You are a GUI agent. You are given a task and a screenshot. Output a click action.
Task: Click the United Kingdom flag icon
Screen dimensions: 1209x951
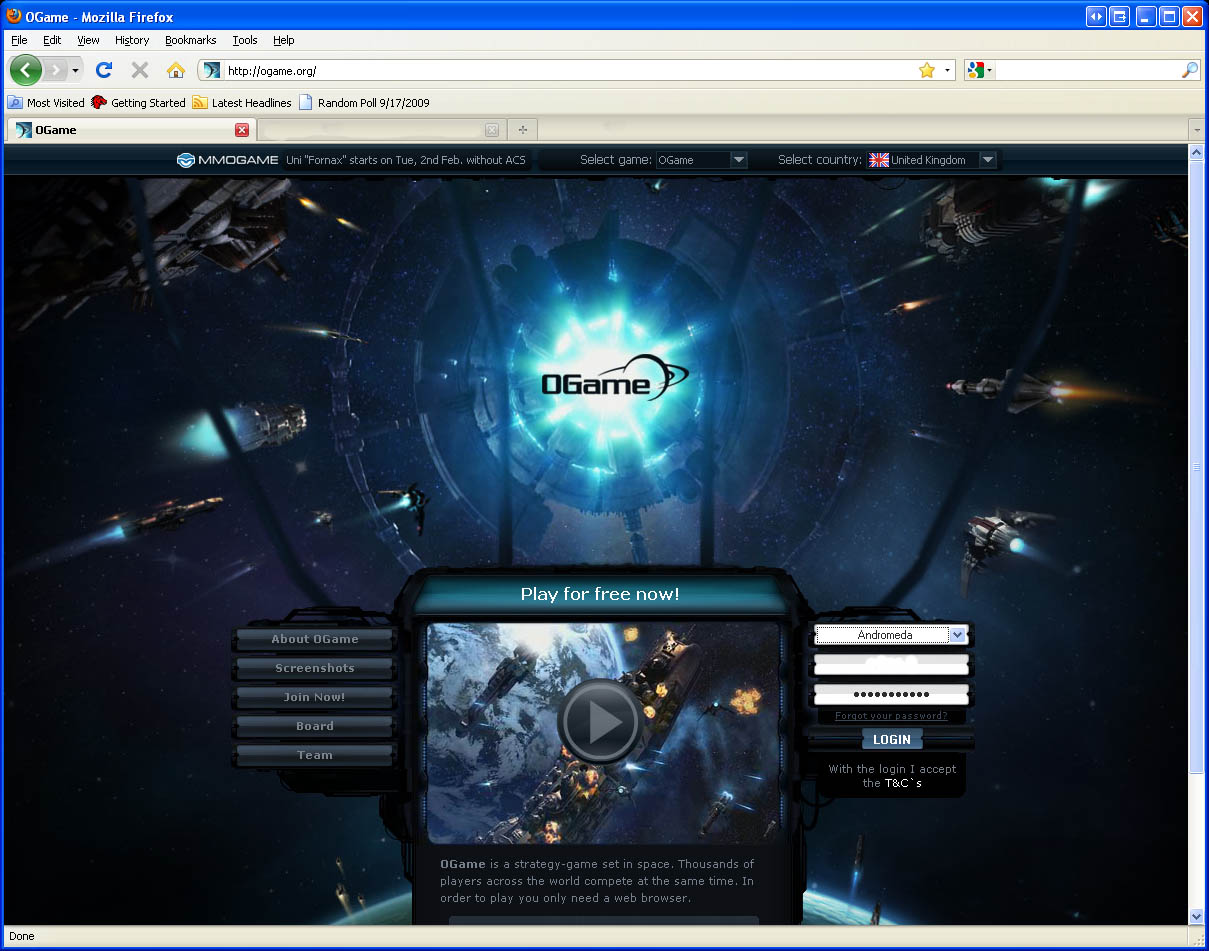coord(879,160)
